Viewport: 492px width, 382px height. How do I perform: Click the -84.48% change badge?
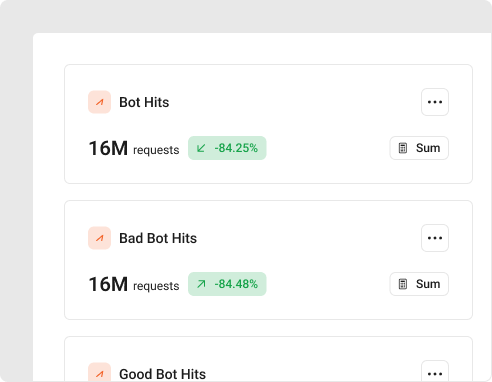(x=227, y=284)
